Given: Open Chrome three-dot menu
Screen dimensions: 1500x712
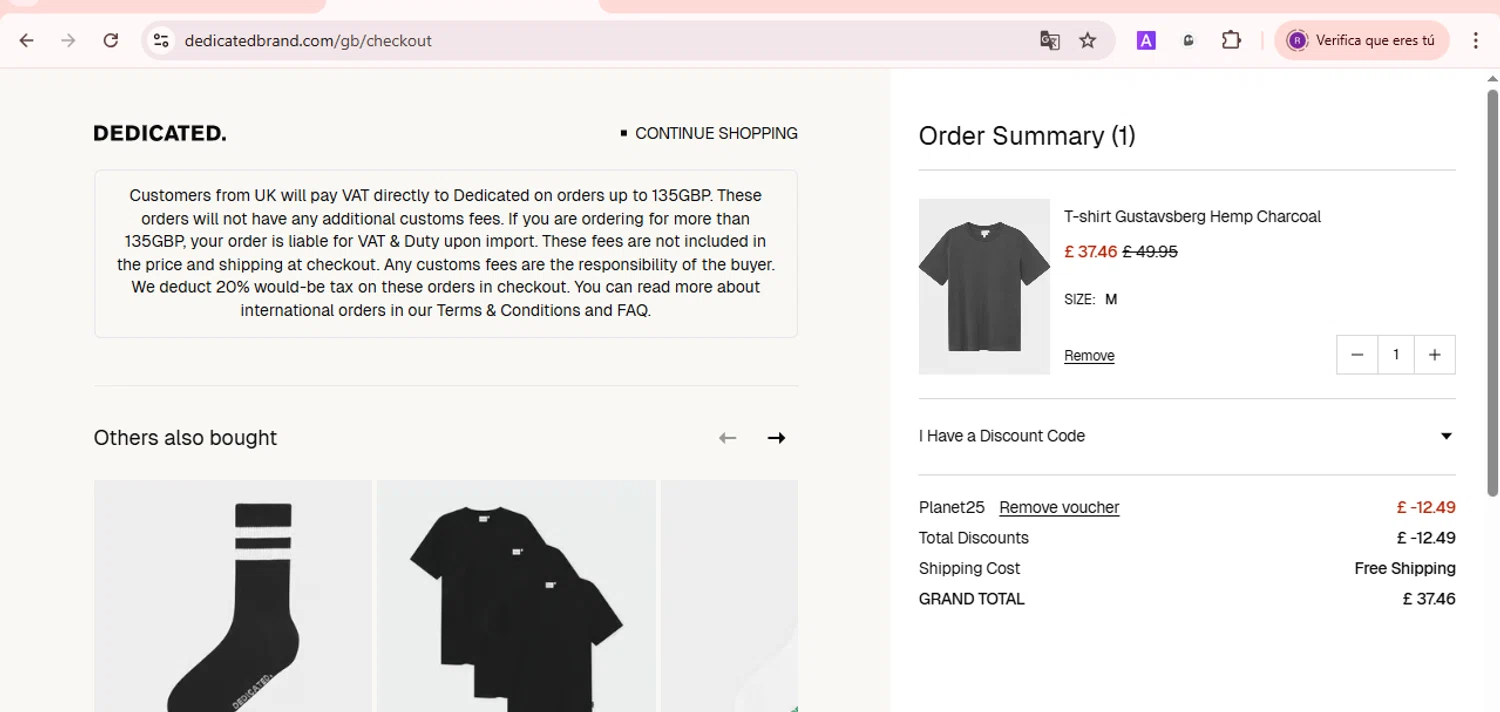Looking at the screenshot, I should click(1476, 41).
